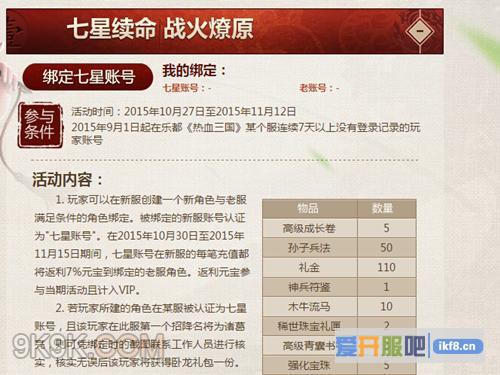Select the 高级成长卷 table cell
Viewport: 500px width, 375px height.
[x=310, y=228]
